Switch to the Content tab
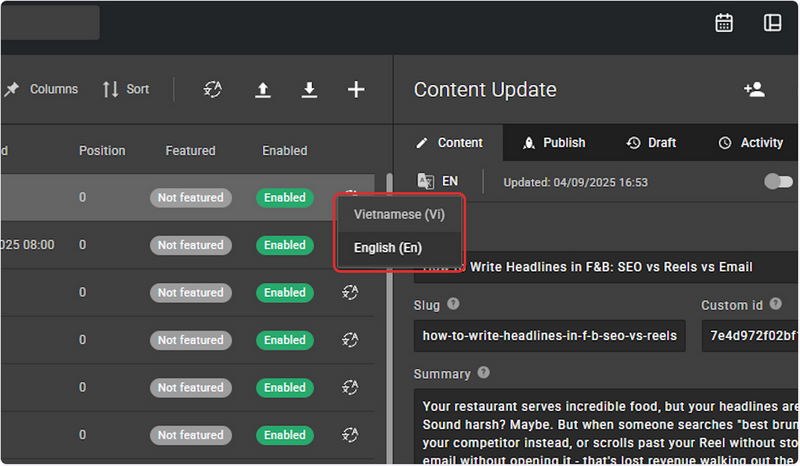Viewport: 800px width, 466px height. pyautogui.click(x=449, y=143)
